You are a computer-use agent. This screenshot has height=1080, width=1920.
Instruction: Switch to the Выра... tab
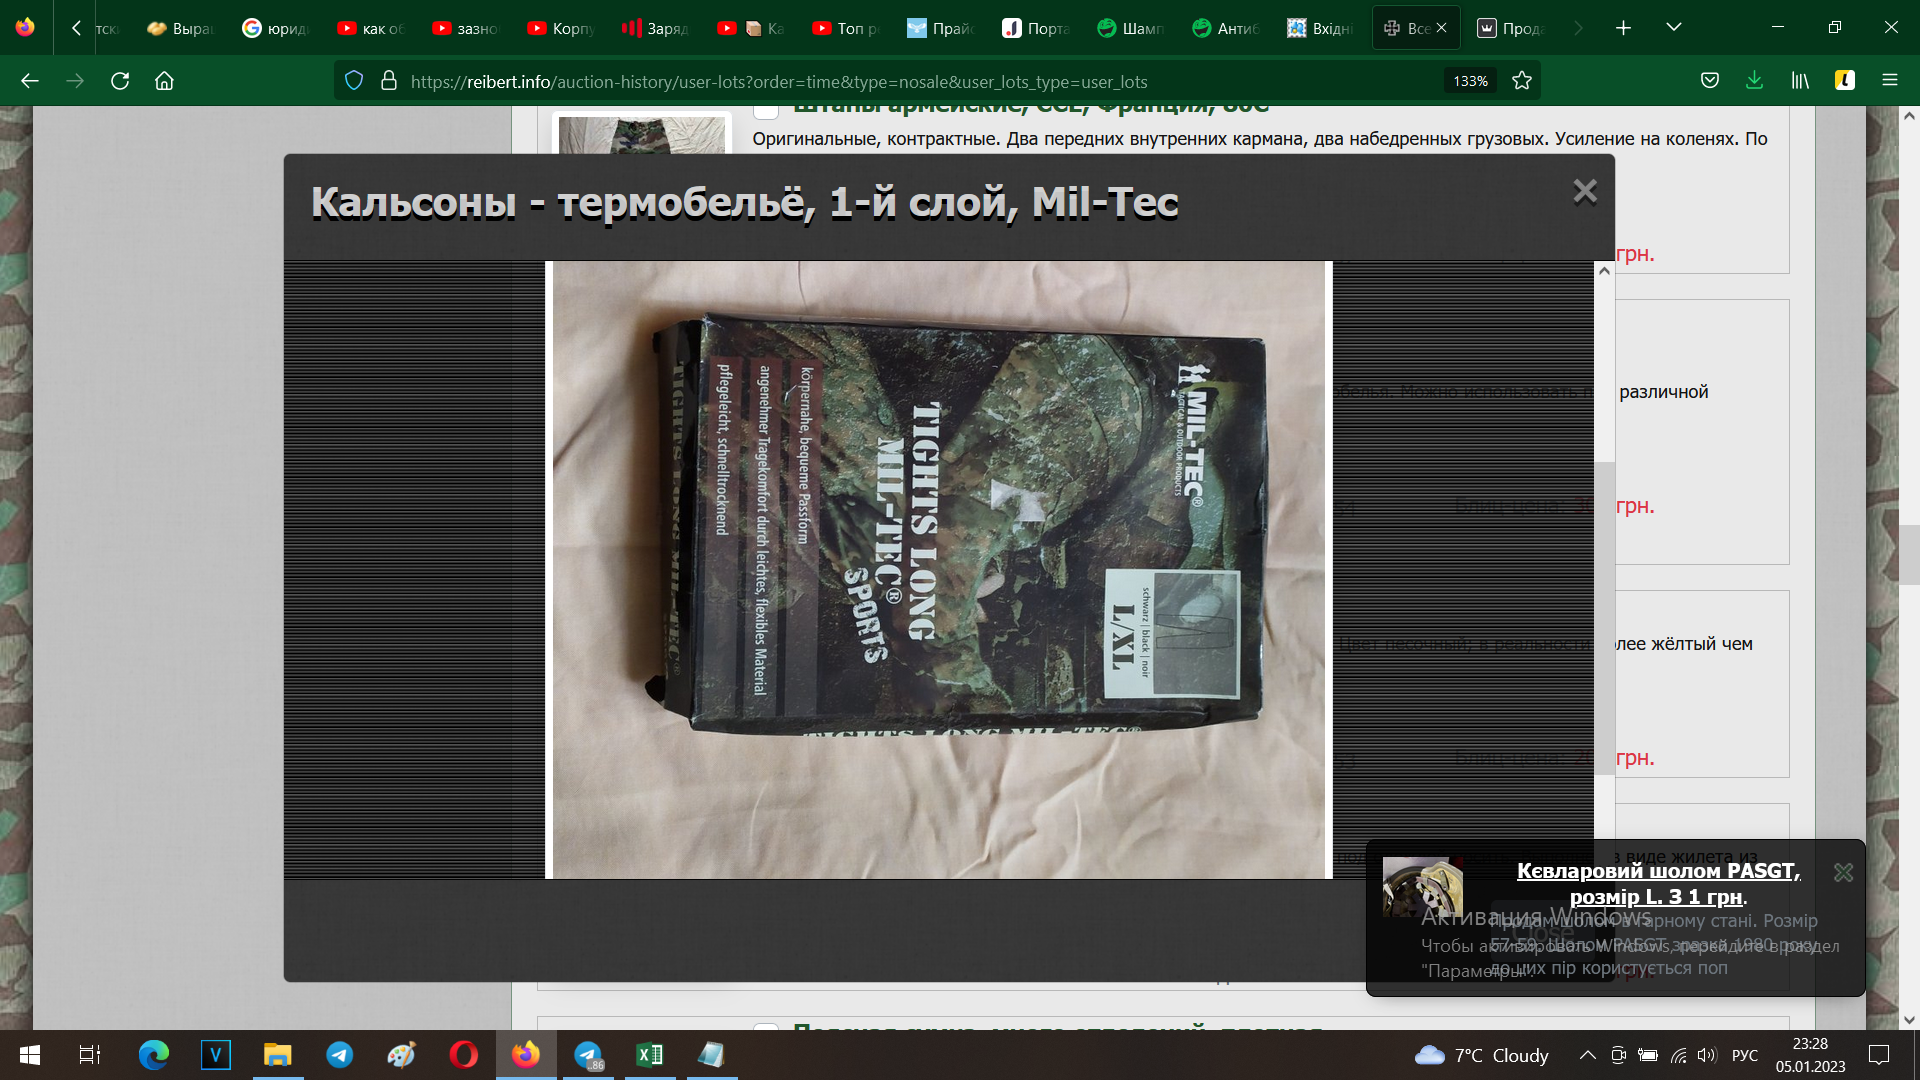tap(181, 28)
